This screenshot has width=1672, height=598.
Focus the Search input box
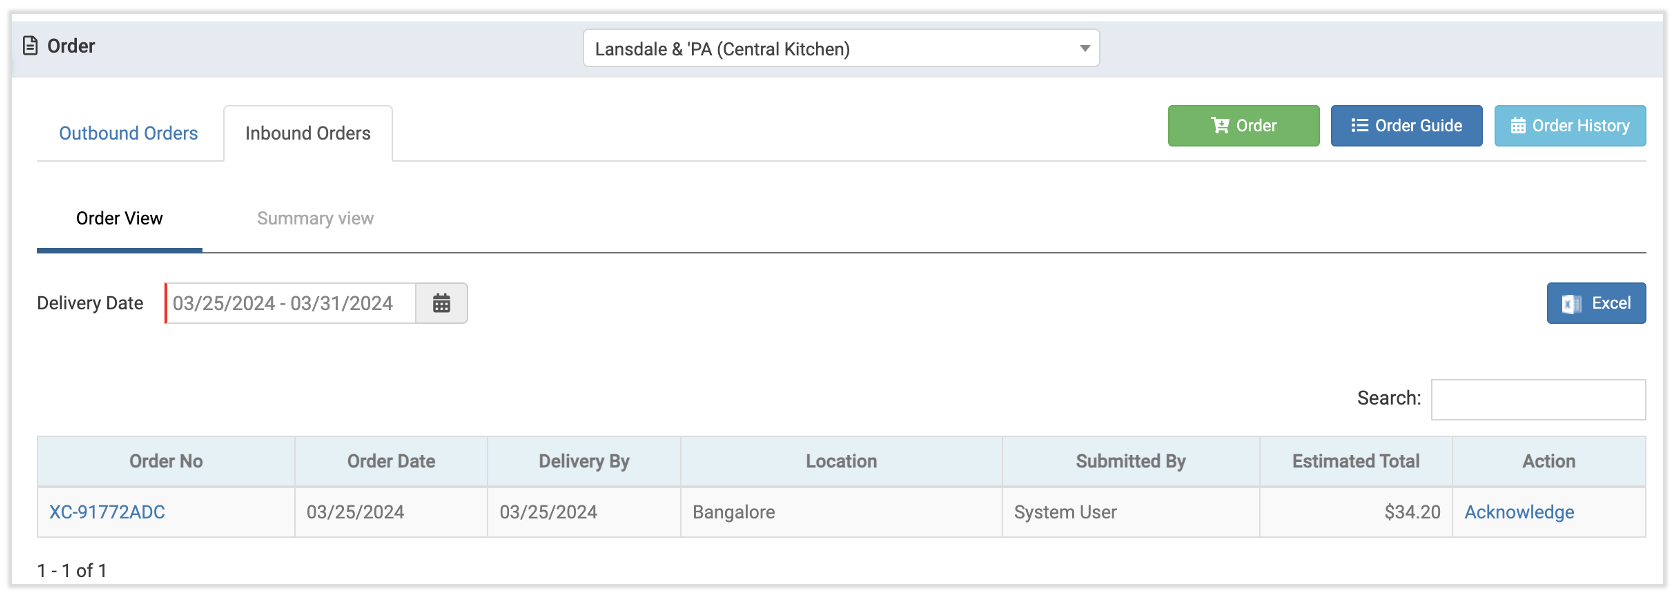pyautogui.click(x=1537, y=399)
